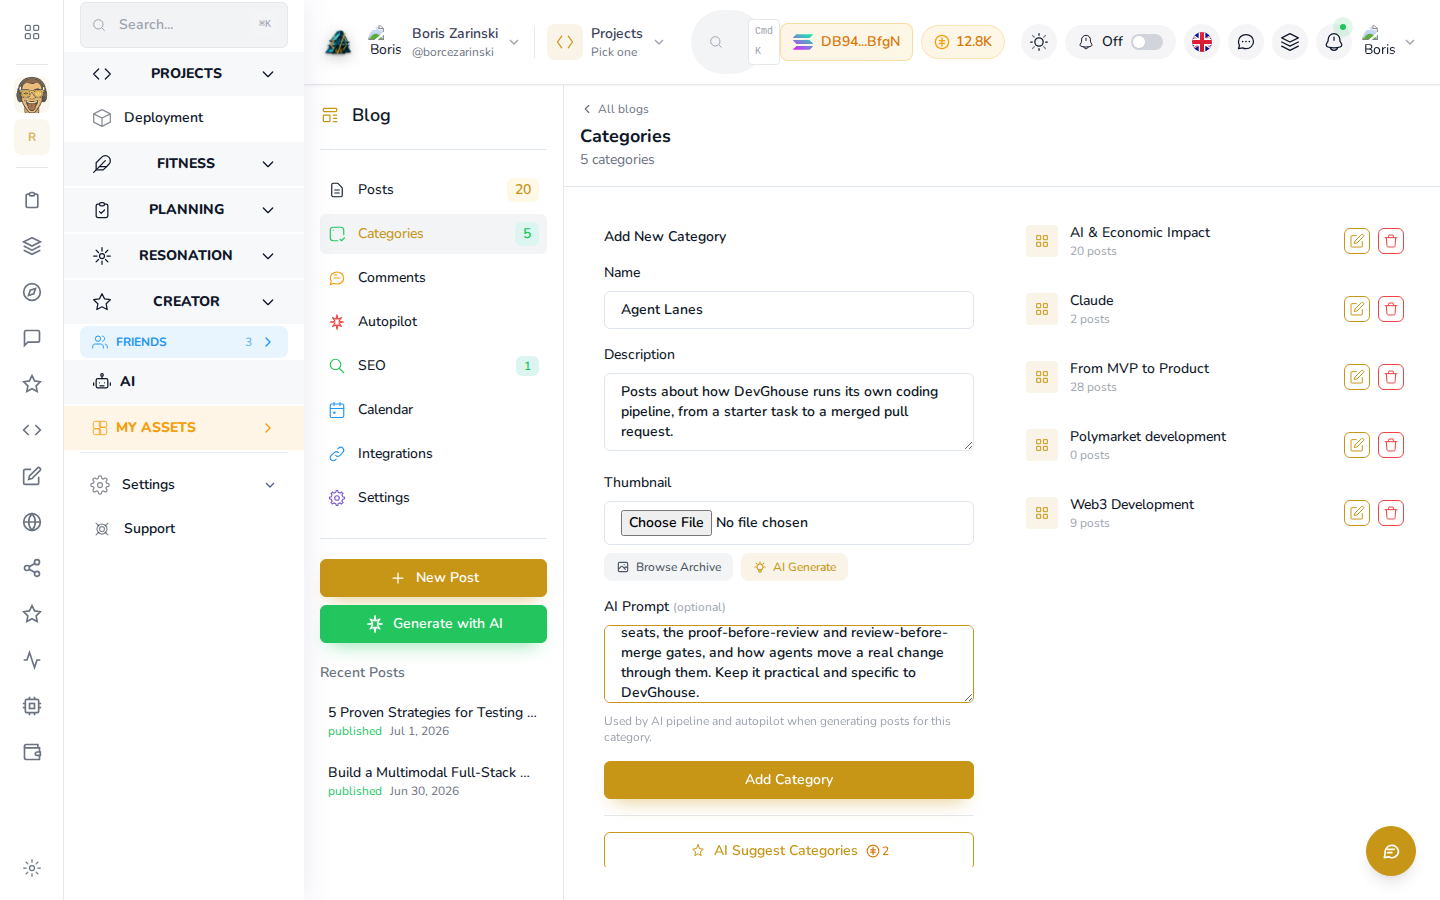Open the notifications bell
This screenshot has width=1440, height=900.
pyautogui.click(x=1334, y=42)
